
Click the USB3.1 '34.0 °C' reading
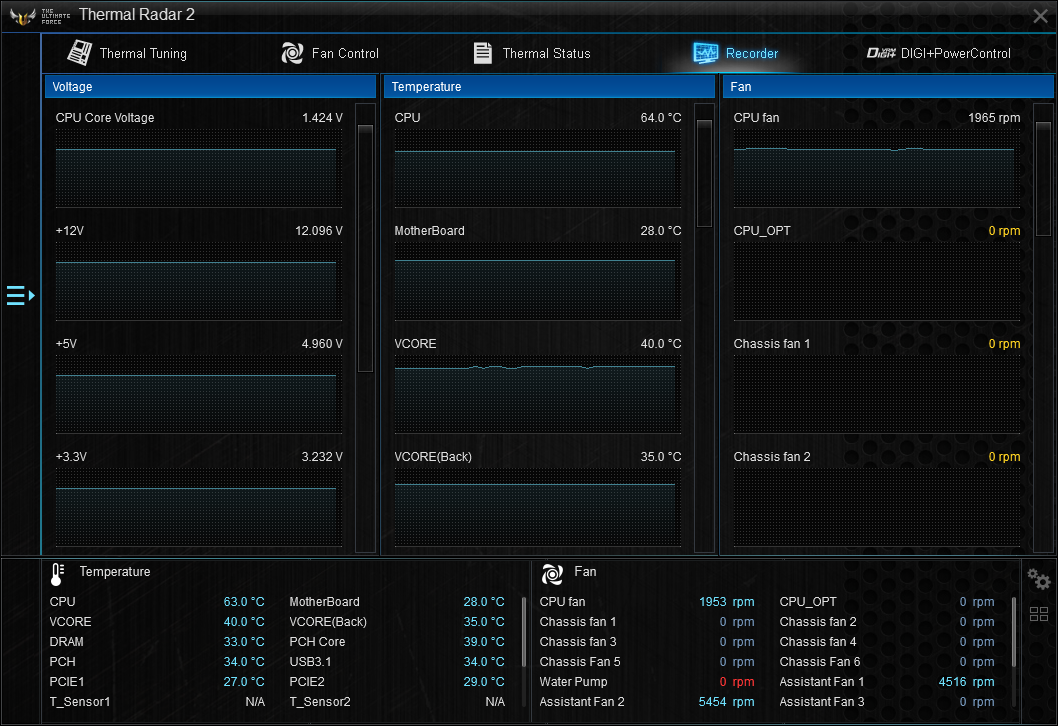(x=484, y=662)
